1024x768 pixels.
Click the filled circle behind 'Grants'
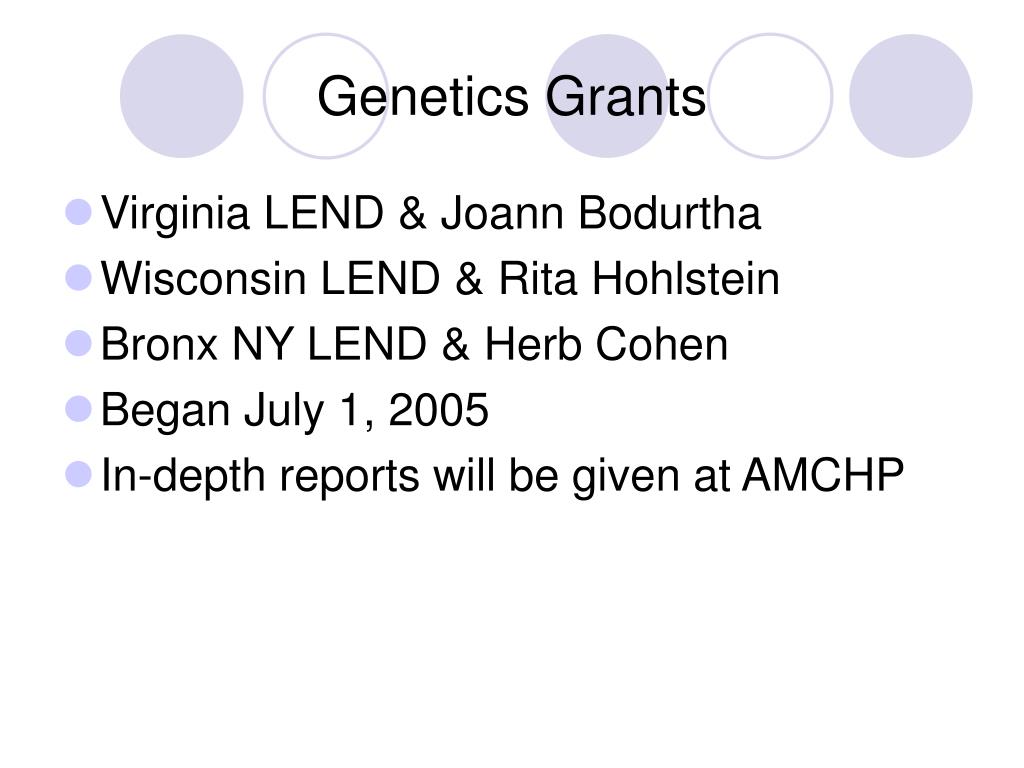pyautogui.click(x=607, y=96)
